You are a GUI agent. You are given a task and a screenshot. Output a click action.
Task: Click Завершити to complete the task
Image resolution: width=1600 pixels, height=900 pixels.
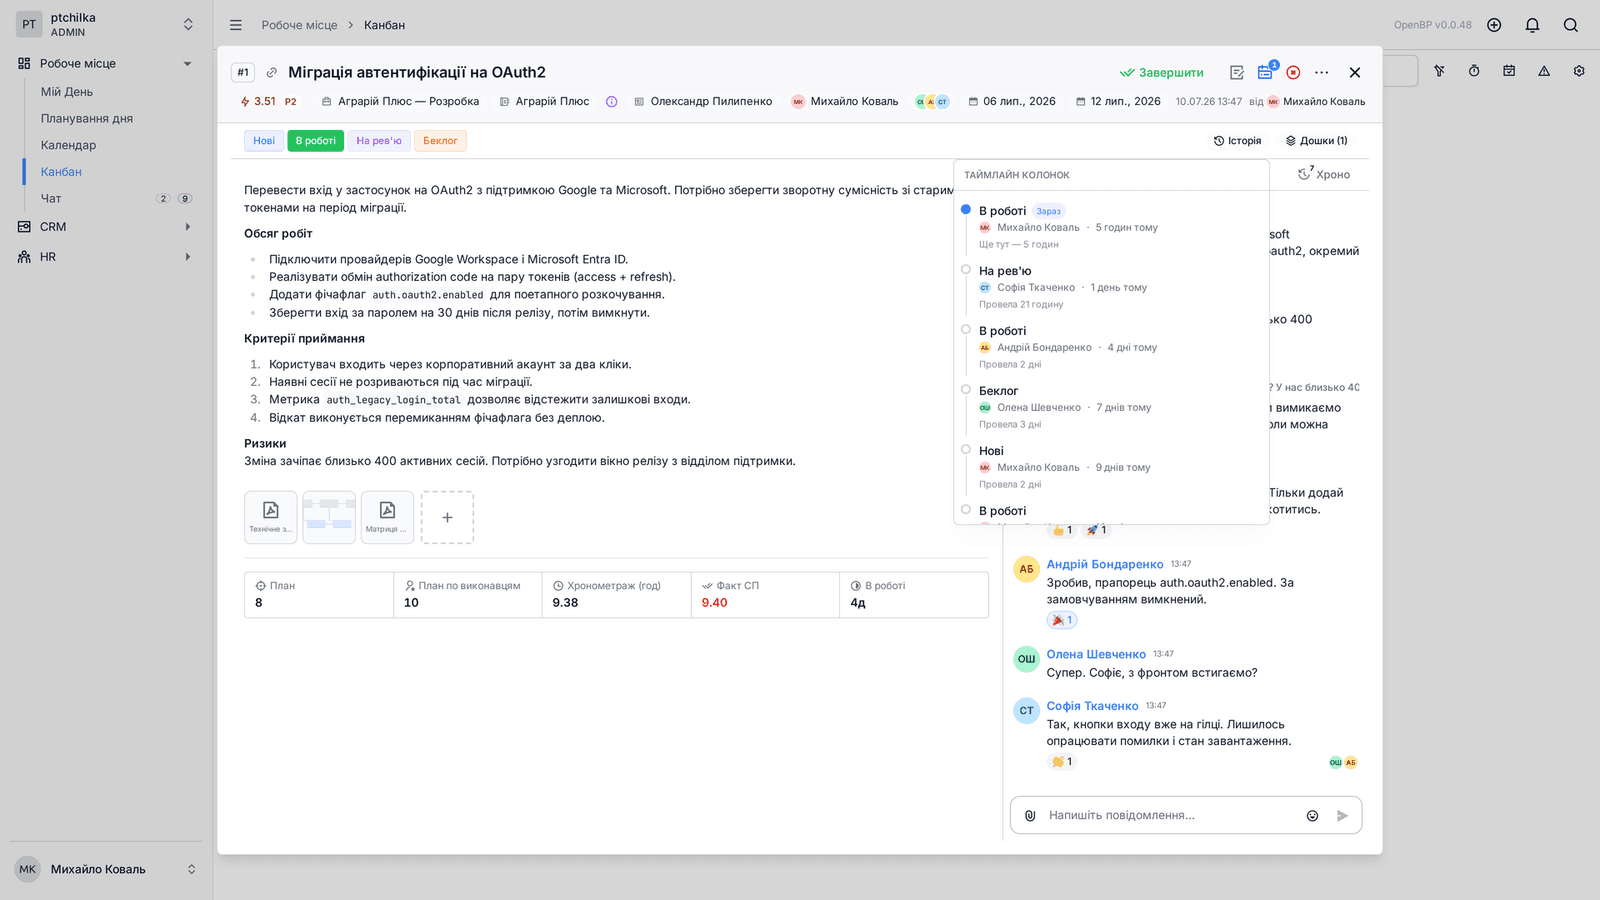point(1162,72)
